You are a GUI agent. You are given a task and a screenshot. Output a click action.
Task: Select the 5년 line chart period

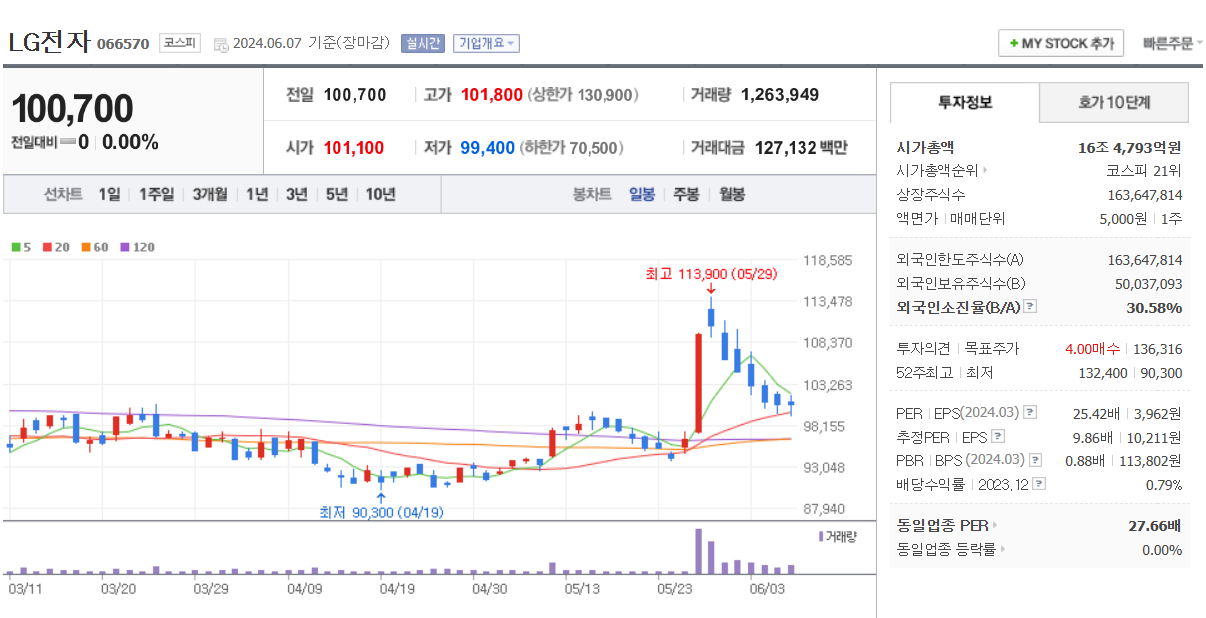click(x=336, y=194)
